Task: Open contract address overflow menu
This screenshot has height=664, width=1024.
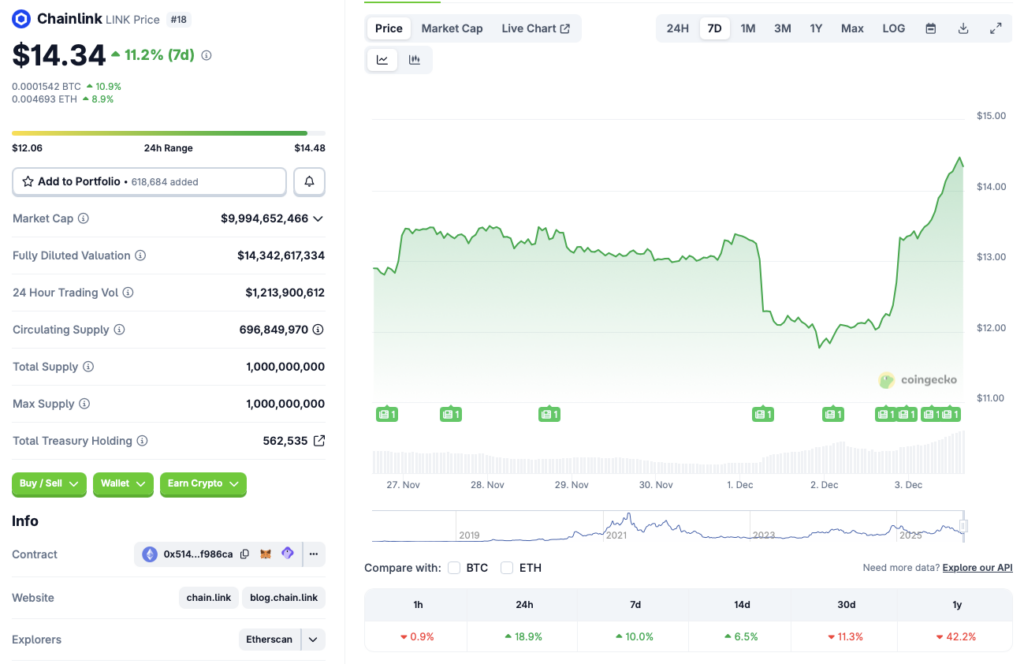Action: click(x=312, y=553)
